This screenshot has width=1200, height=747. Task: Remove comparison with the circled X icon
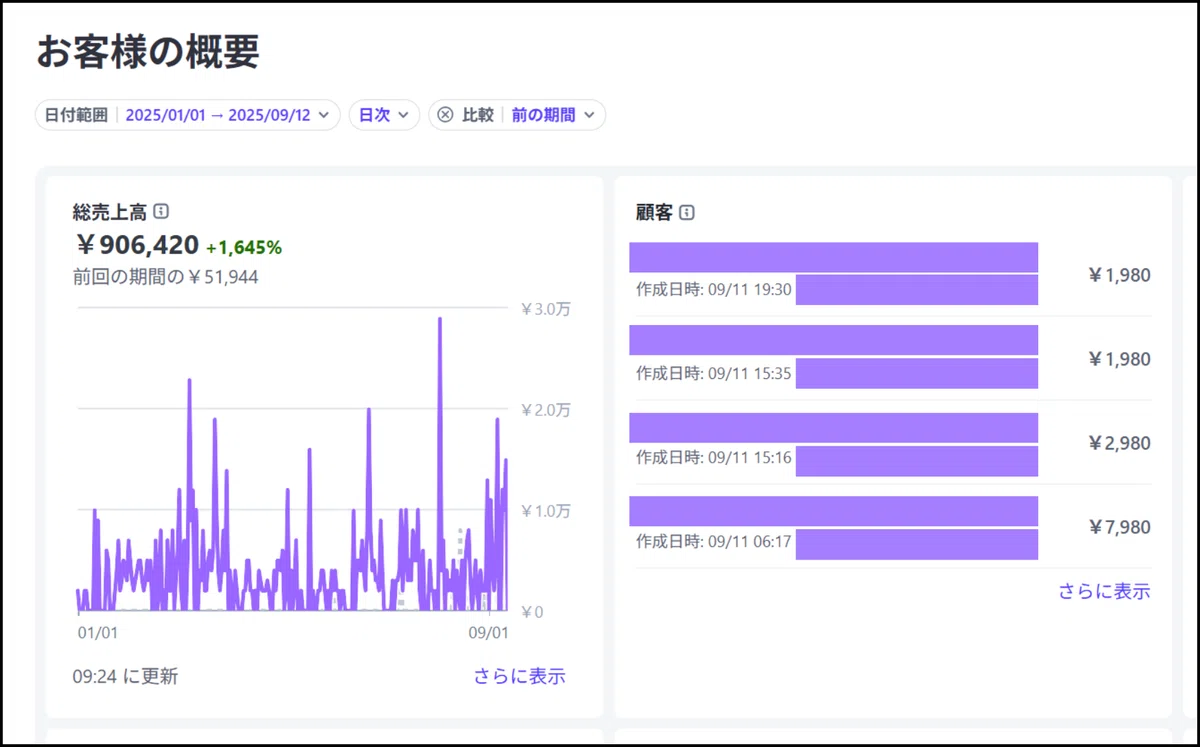pos(446,115)
